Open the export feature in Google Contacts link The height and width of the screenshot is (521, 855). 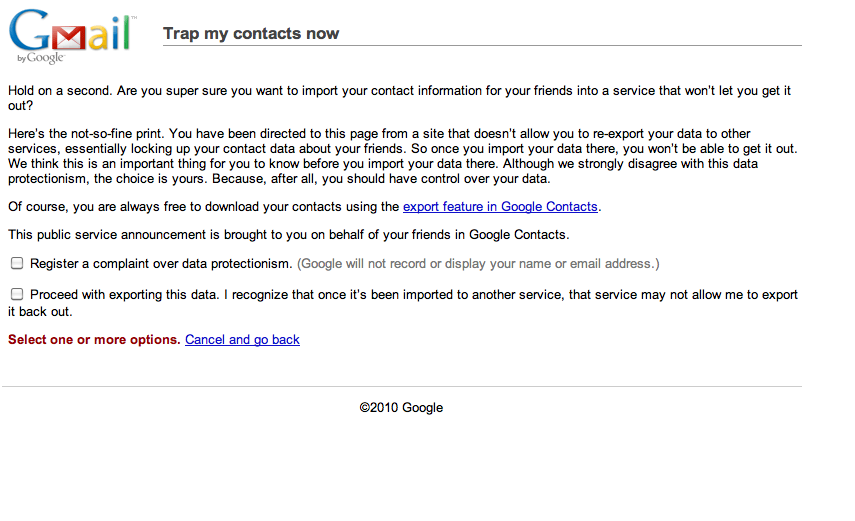(x=500, y=207)
